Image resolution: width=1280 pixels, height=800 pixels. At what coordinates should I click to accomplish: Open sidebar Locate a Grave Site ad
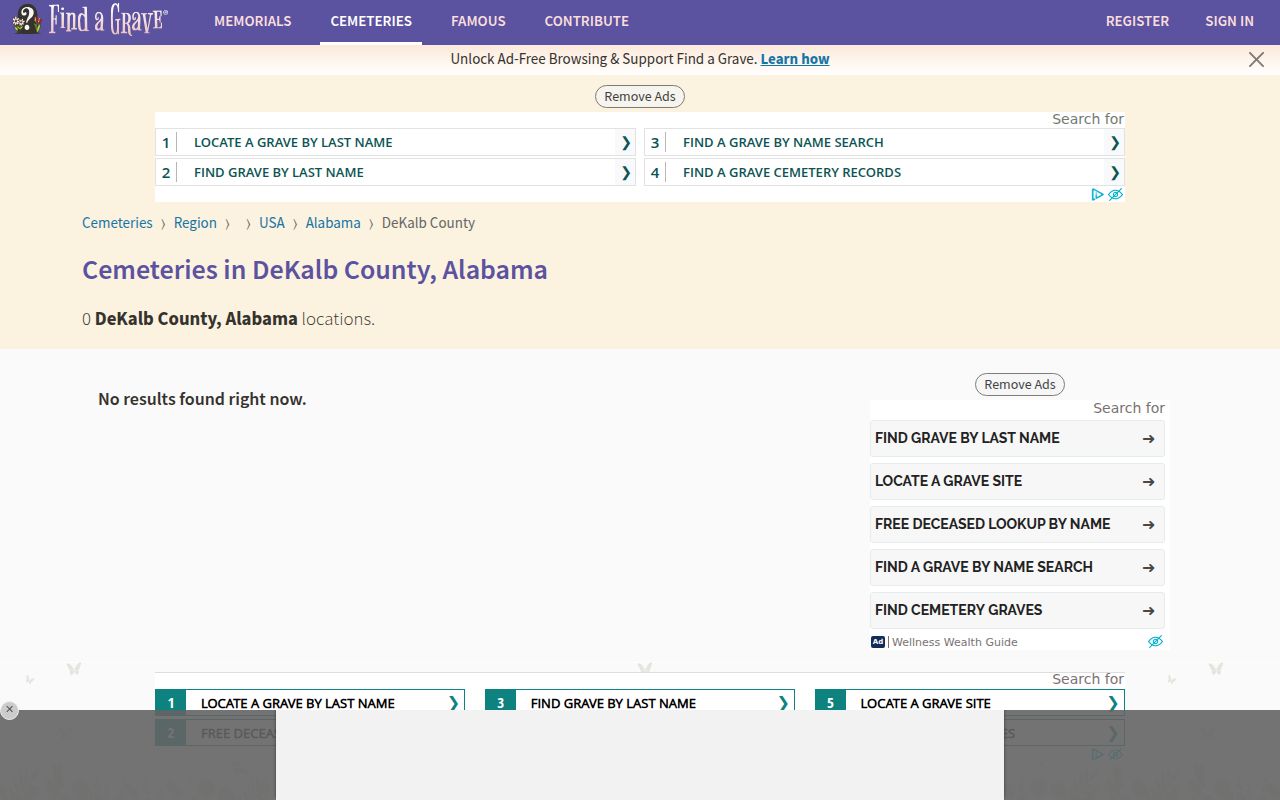pos(1017,481)
